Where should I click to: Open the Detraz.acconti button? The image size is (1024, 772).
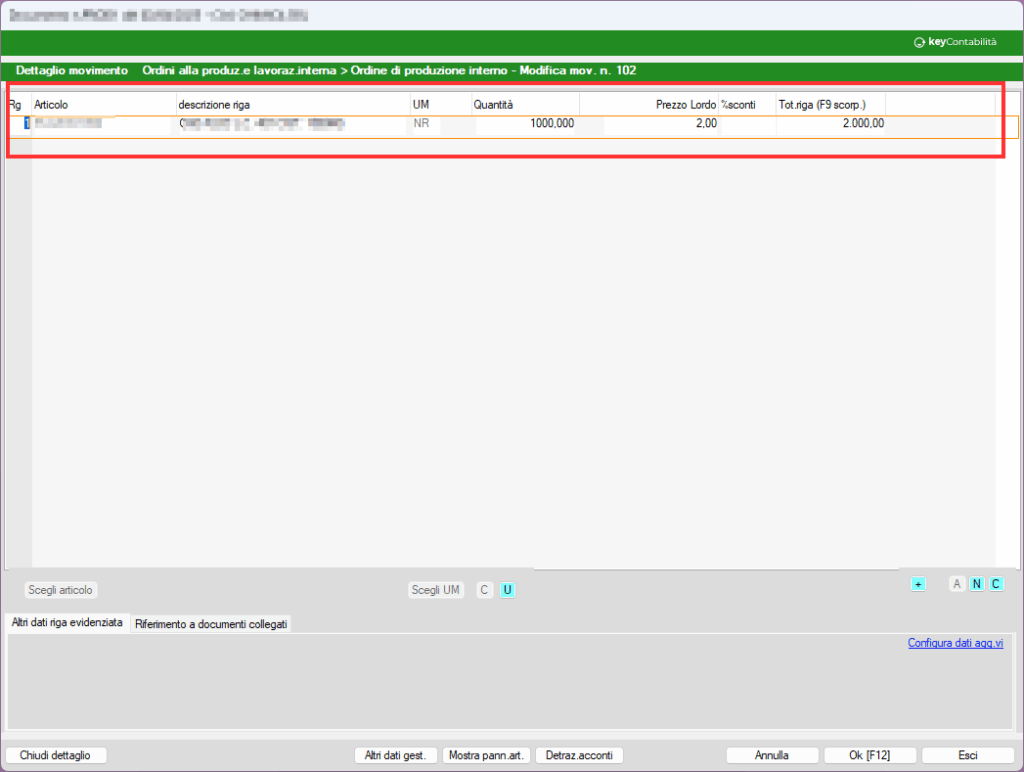coord(579,755)
